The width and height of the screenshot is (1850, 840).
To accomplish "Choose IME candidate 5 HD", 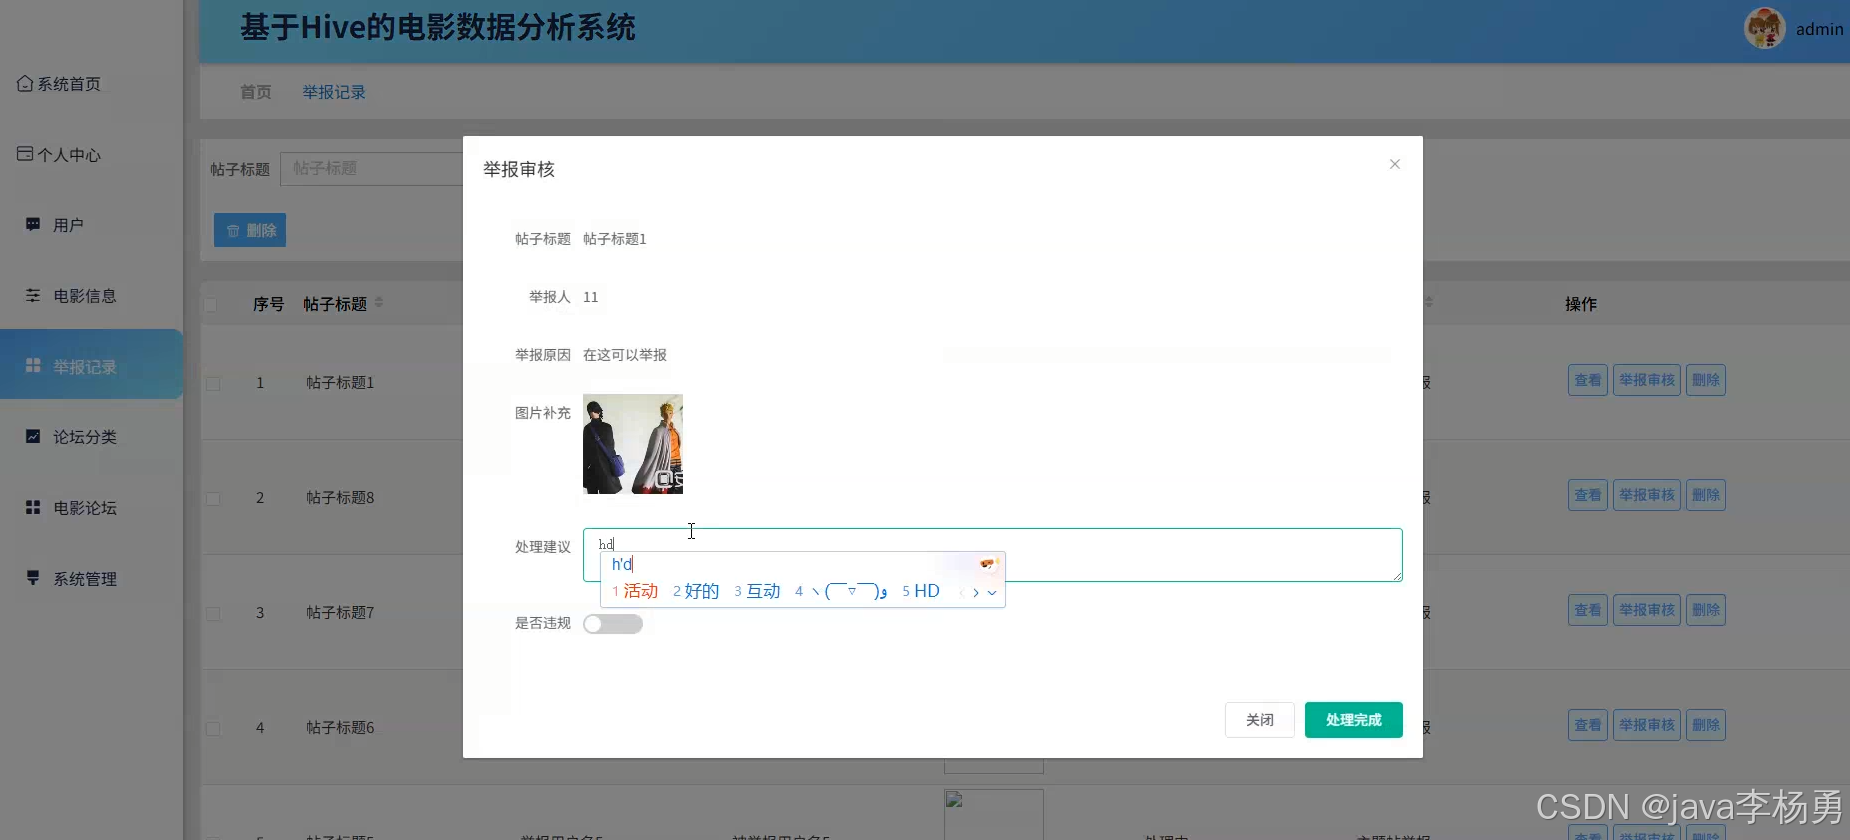I will [x=921, y=591].
